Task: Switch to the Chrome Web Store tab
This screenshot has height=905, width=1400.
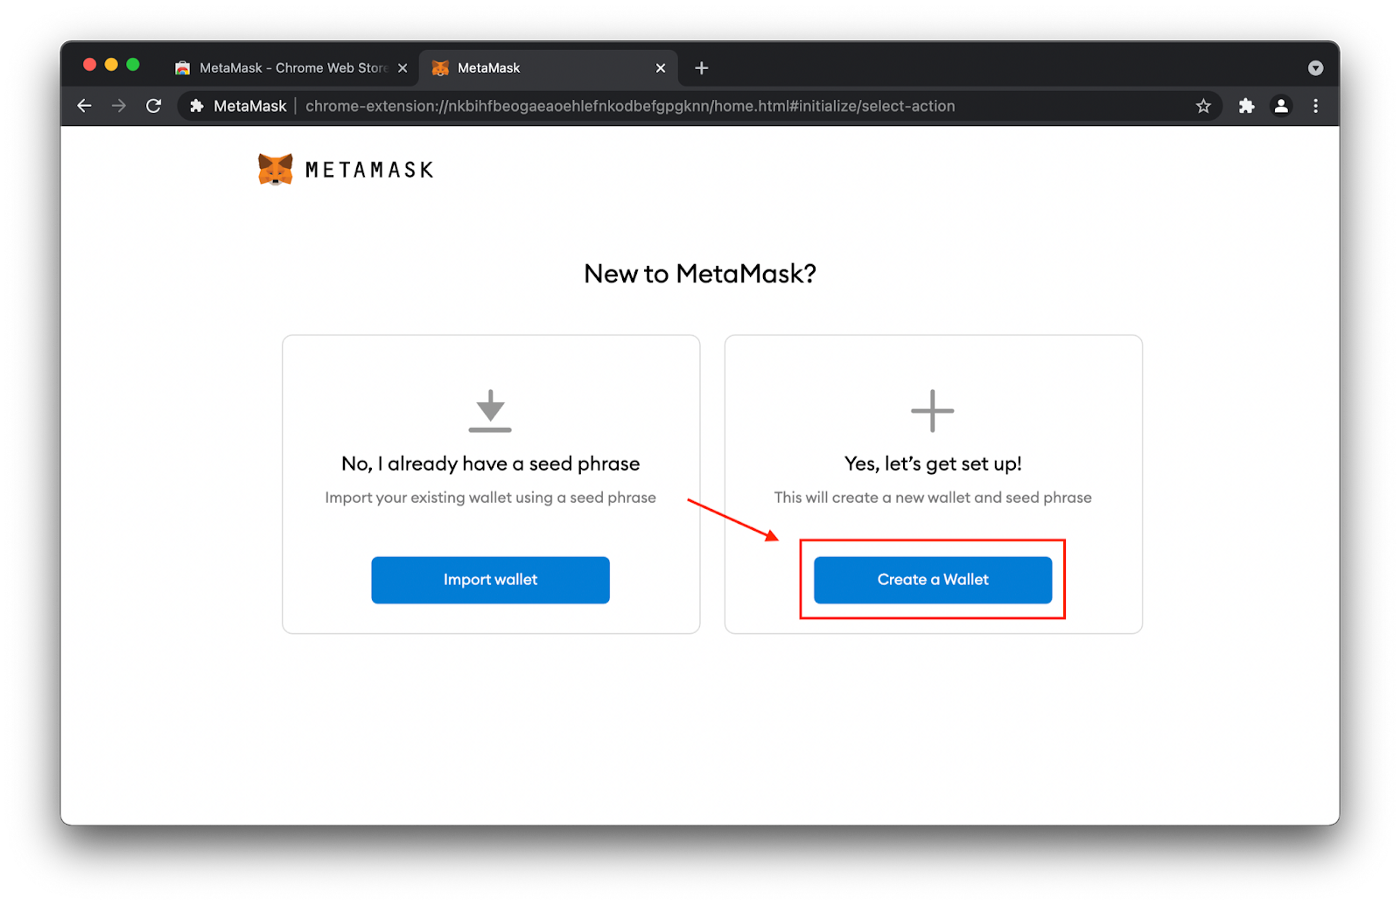Action: [x=285, y=68]
